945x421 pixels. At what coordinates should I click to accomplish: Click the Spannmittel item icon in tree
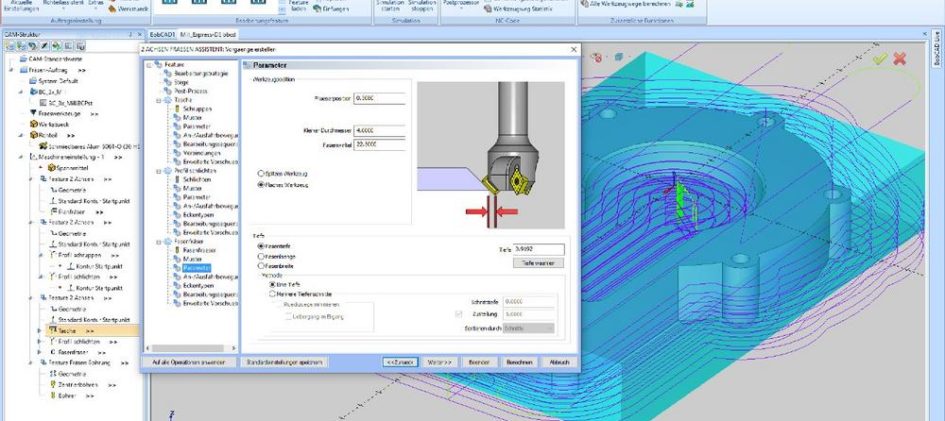43,168
